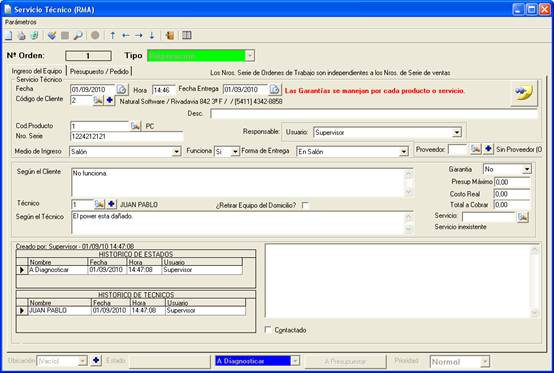Open the Usuario Supervisor dropdown
Screen dimensions: 554x373
click(x=457, y=132)
